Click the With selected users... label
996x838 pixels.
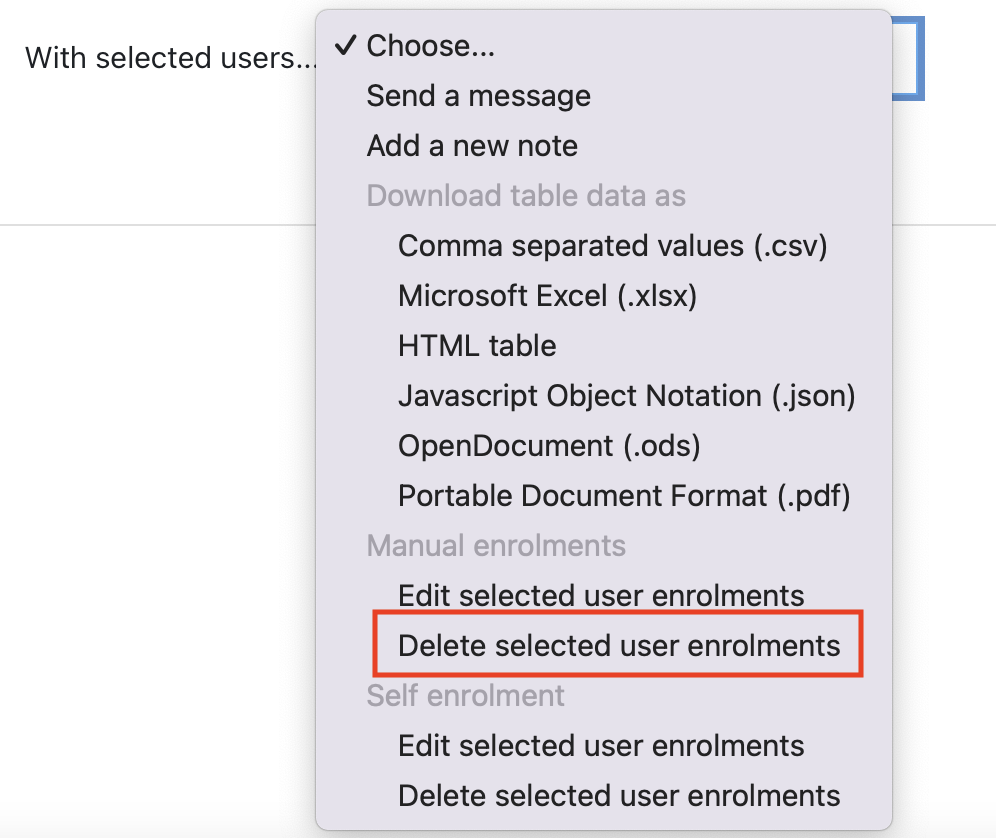(170, 58)
